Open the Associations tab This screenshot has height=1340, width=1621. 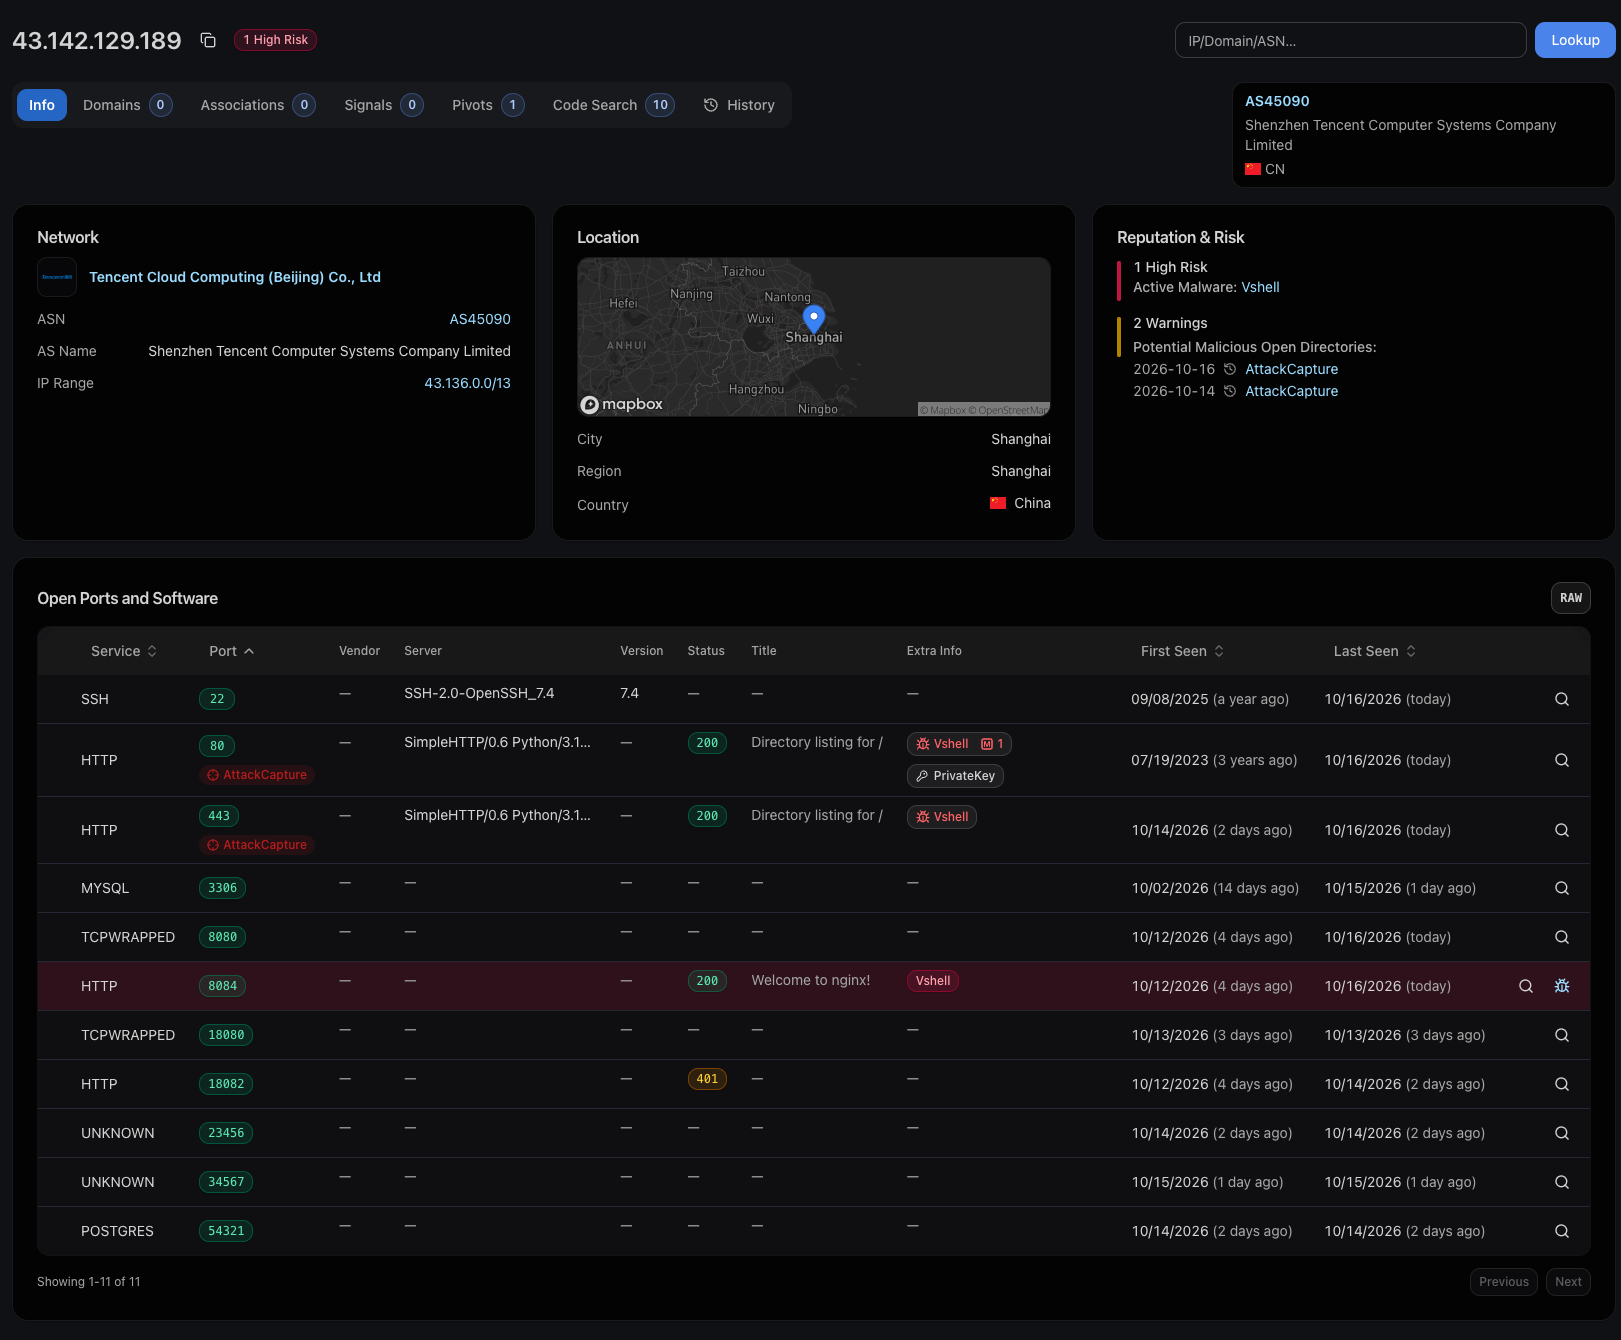coord(257,105)
